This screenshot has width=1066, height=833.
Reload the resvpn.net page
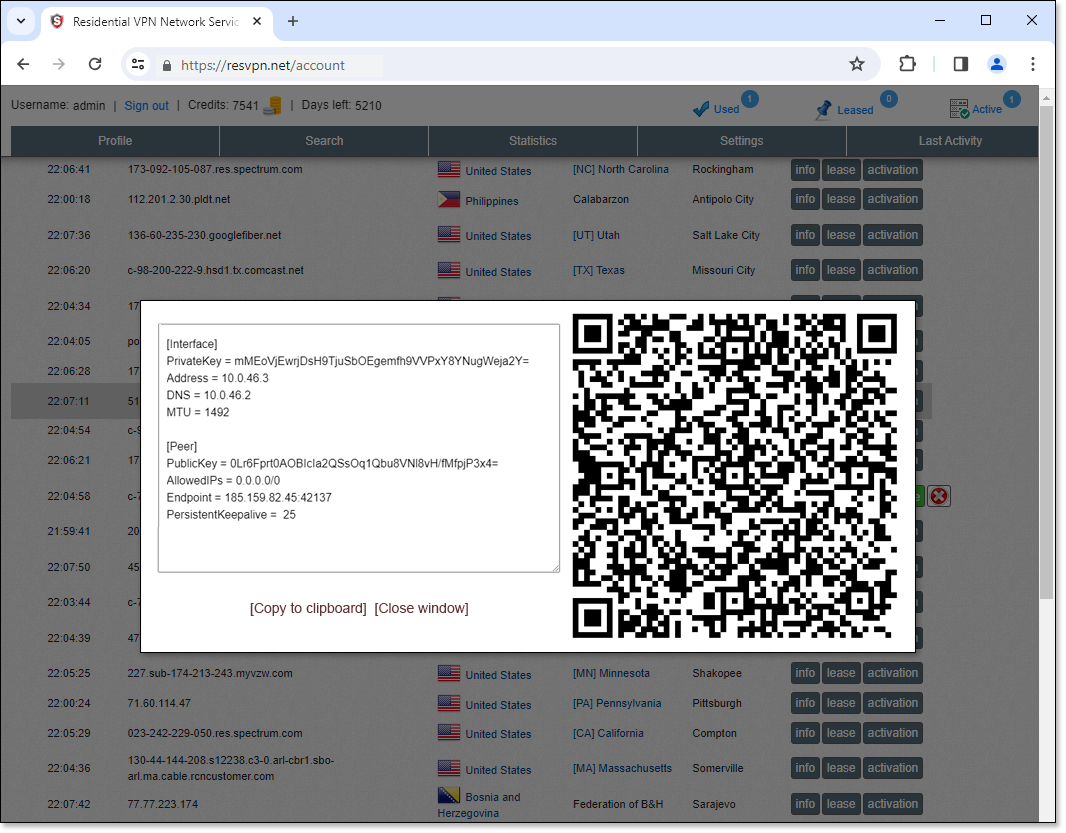click(95, 65)
